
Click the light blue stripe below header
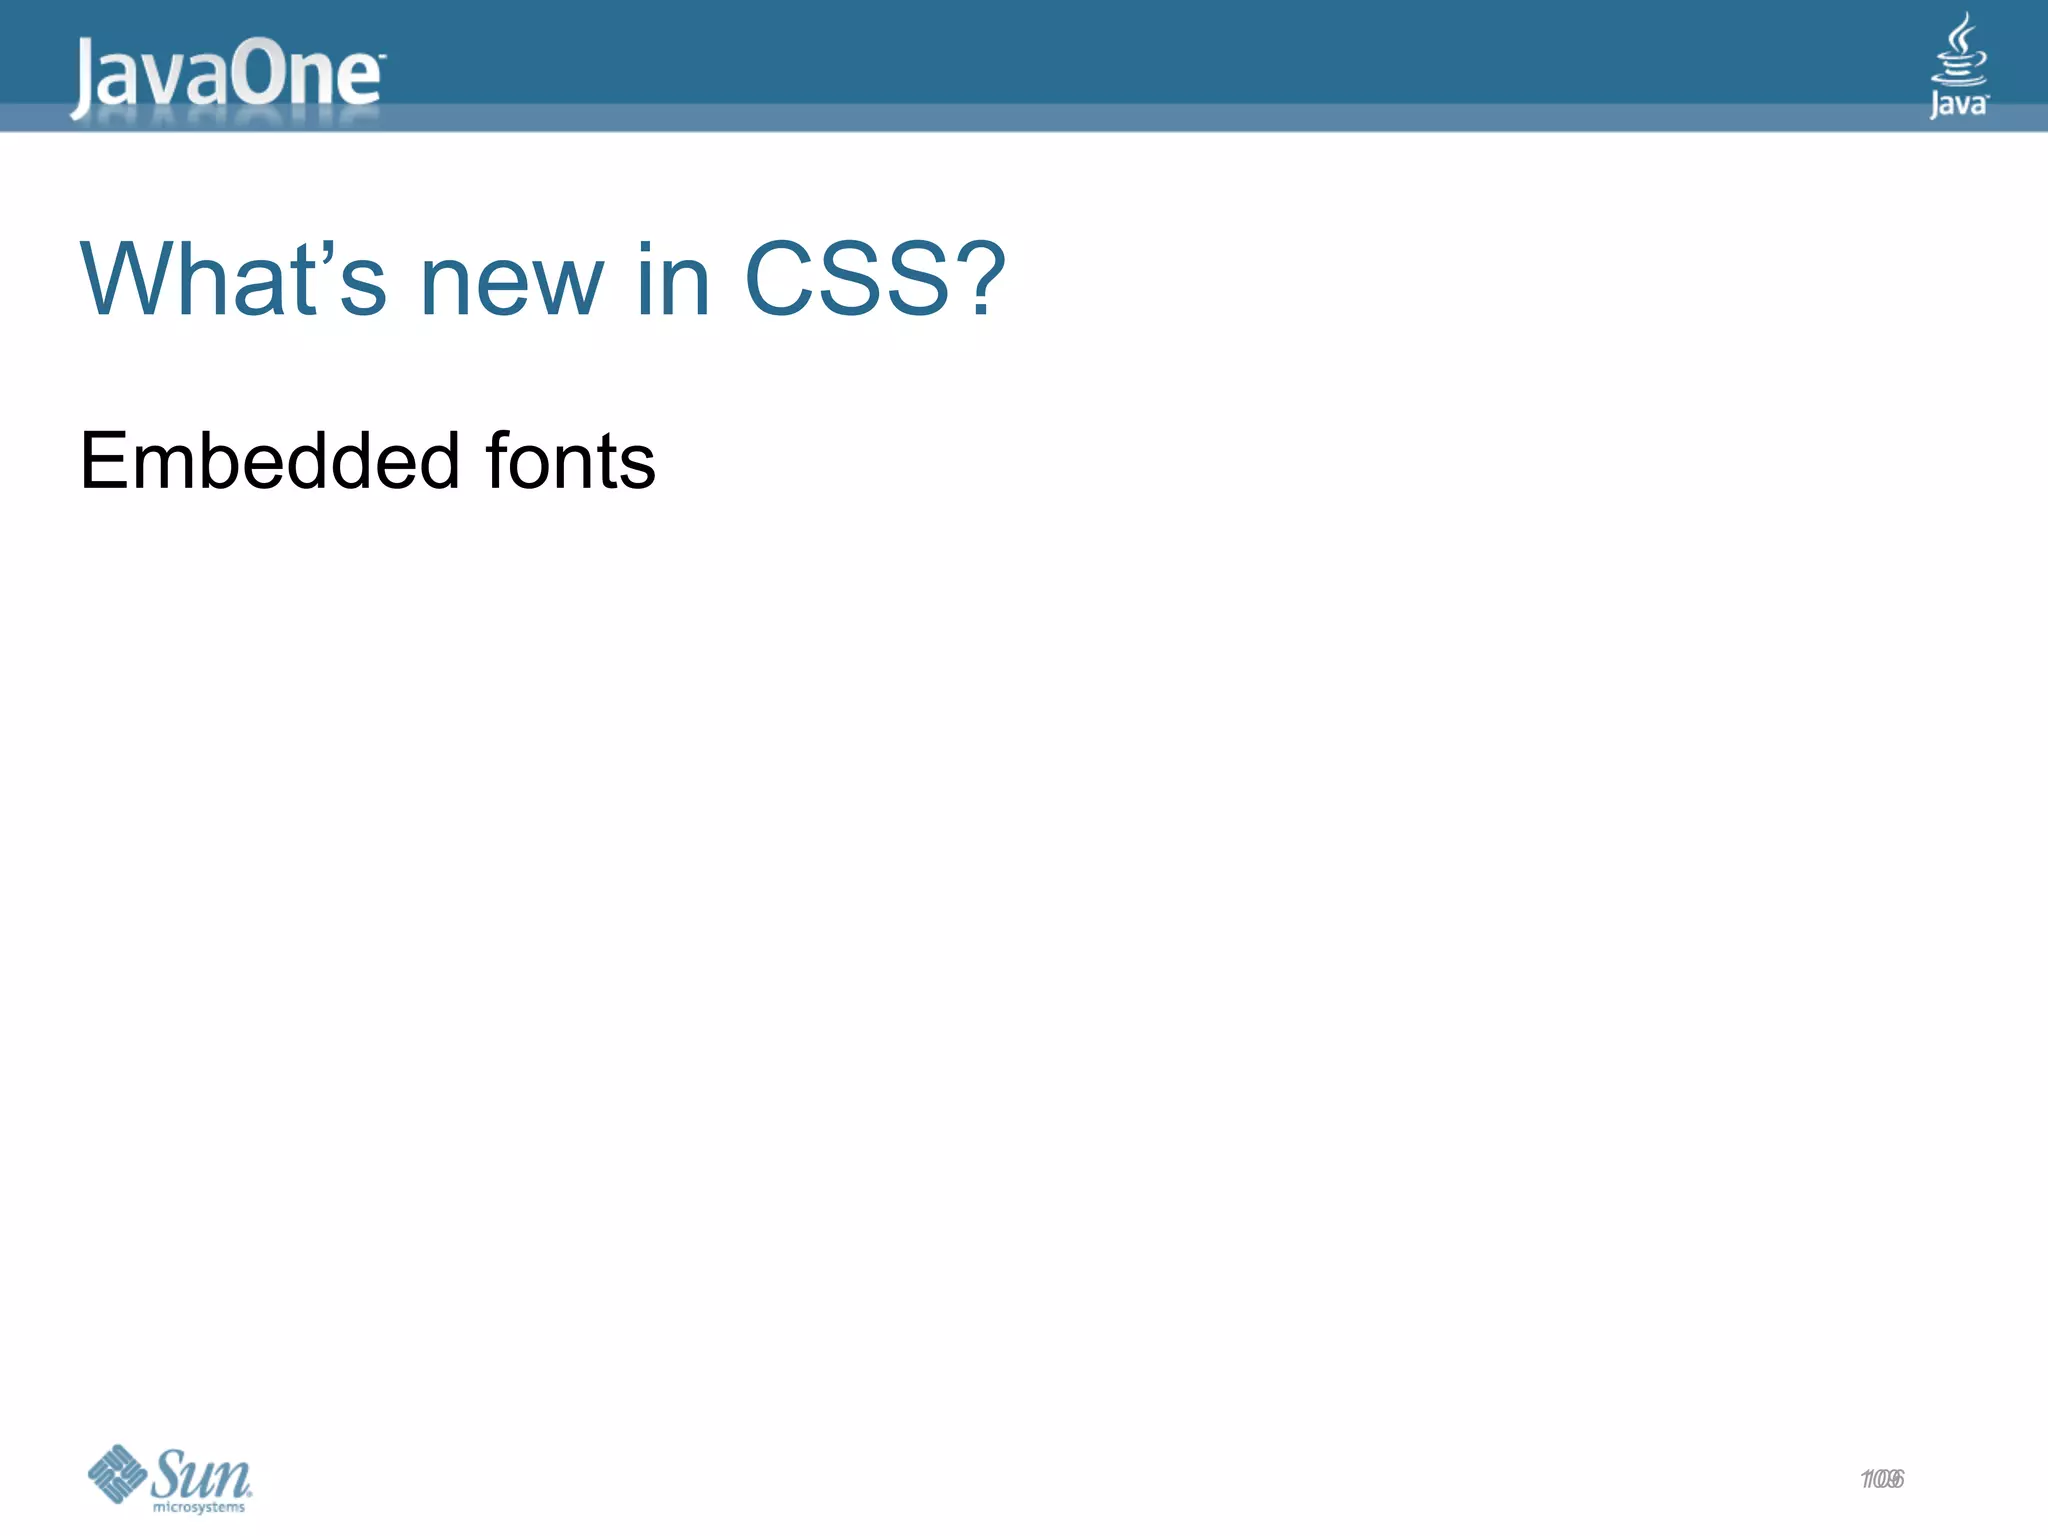point(1024,118)
